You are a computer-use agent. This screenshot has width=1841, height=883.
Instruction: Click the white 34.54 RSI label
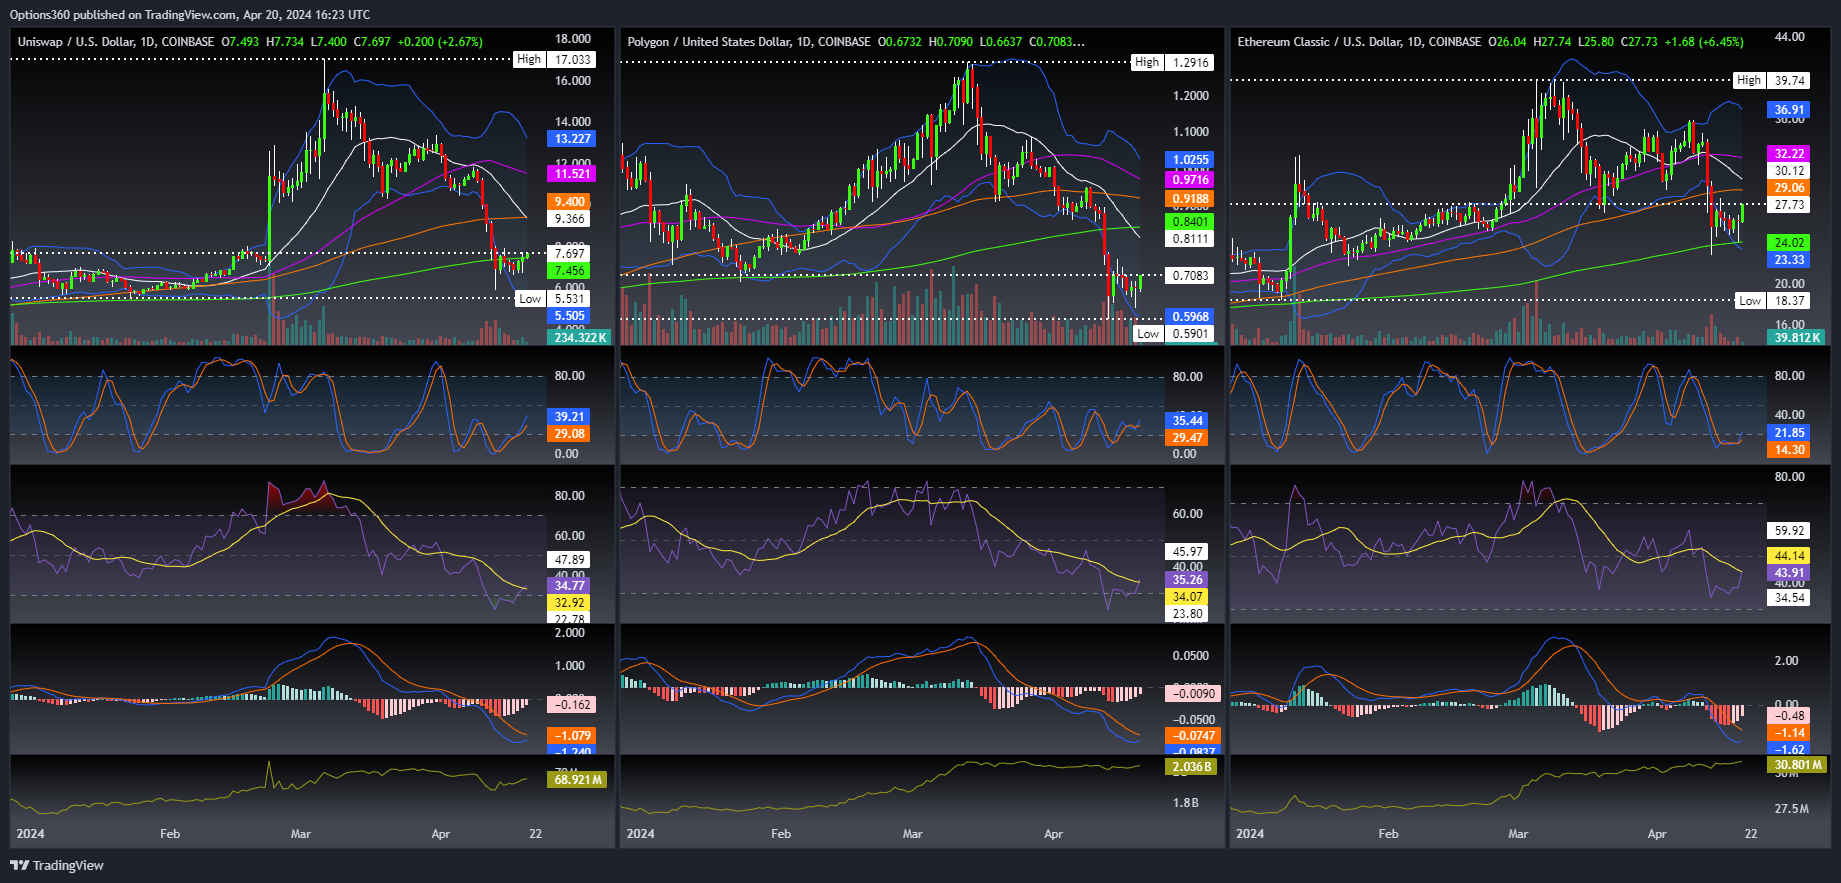1789,598
